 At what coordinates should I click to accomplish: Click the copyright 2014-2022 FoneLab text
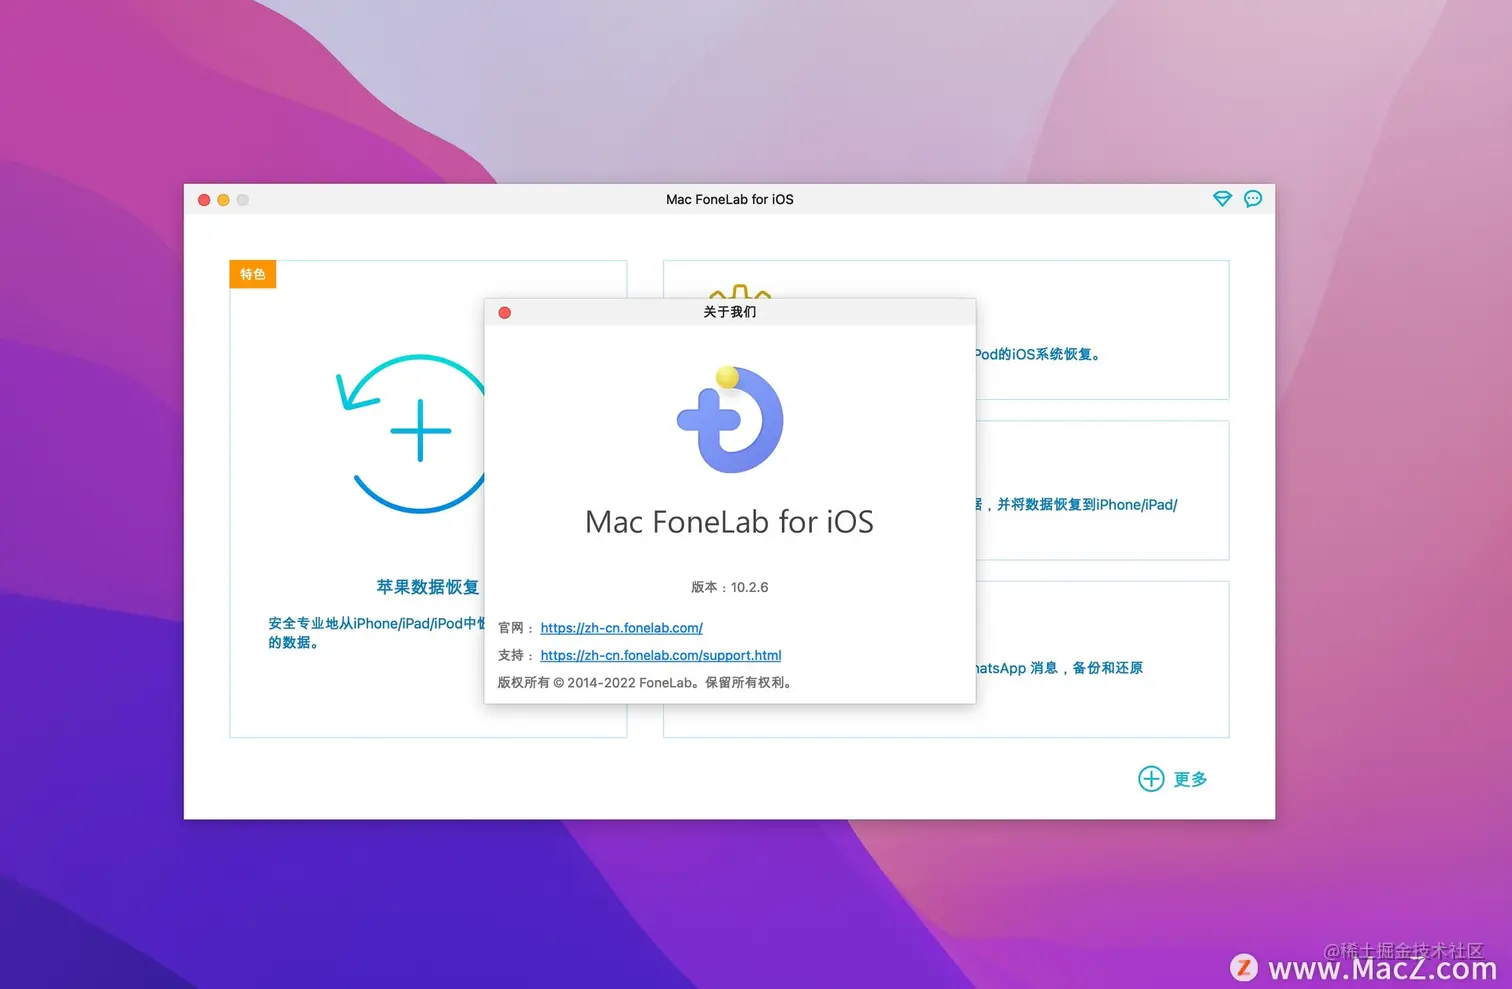coord(646,683)
